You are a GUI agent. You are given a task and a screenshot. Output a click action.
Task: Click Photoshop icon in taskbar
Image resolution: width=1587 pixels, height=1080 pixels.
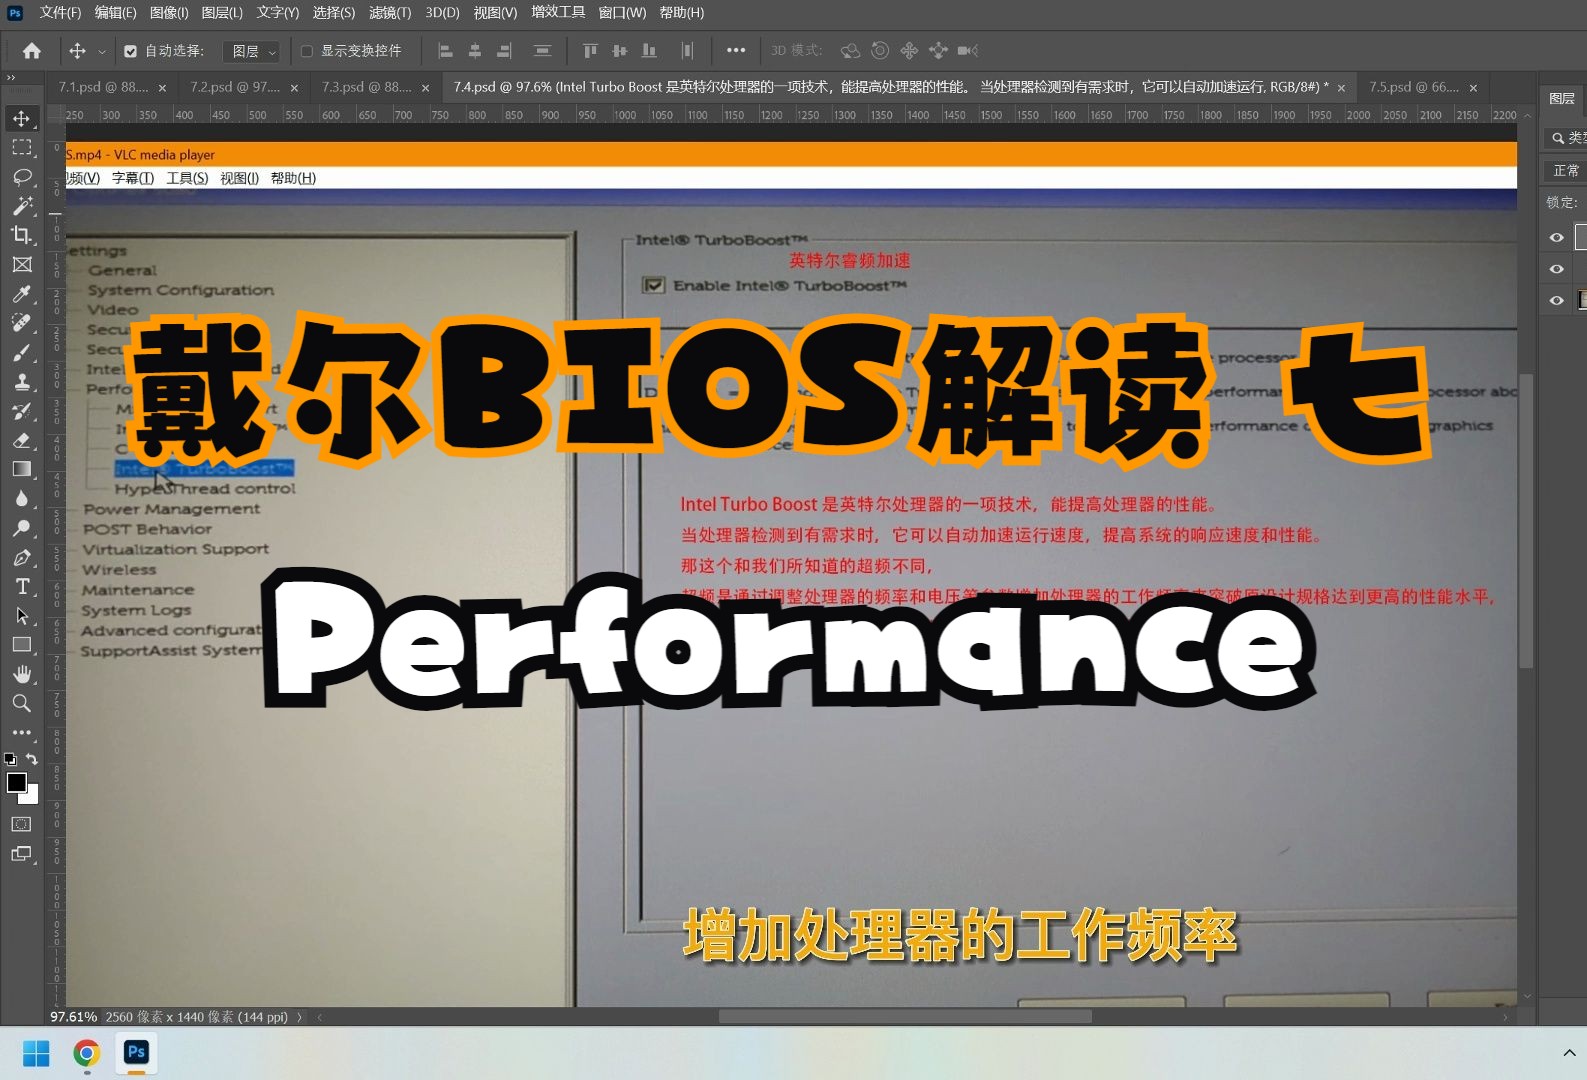(x=136, y=1053)
